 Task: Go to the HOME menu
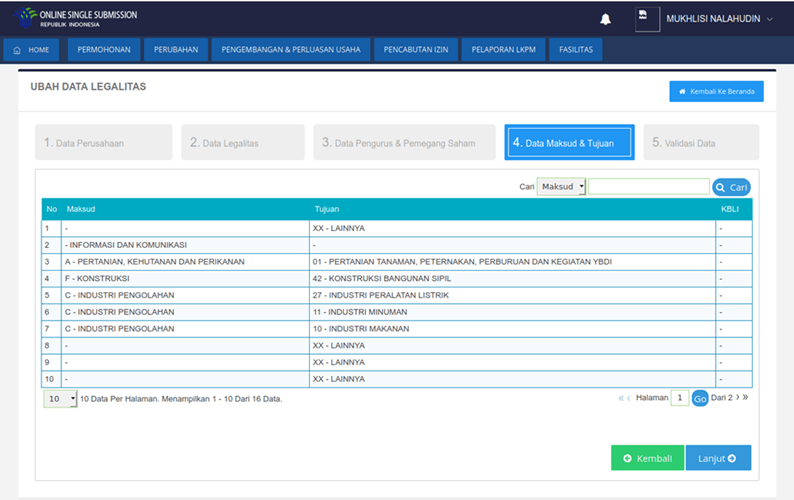pos(31,50)
